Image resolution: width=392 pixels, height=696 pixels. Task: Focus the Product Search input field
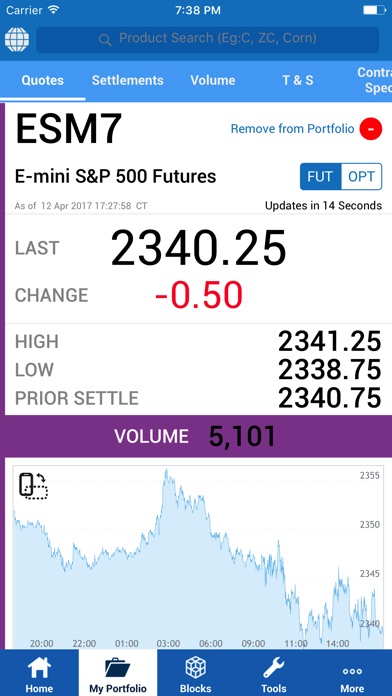click(208, 40)
